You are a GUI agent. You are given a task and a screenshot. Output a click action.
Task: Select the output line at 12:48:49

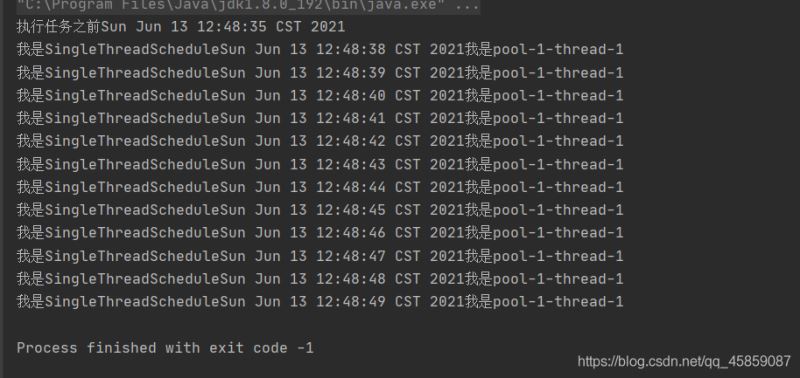[320, 301]
